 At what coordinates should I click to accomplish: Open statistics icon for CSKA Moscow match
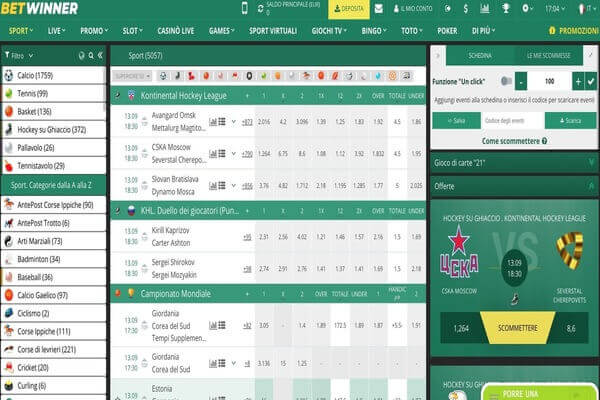tap(213, 153)
